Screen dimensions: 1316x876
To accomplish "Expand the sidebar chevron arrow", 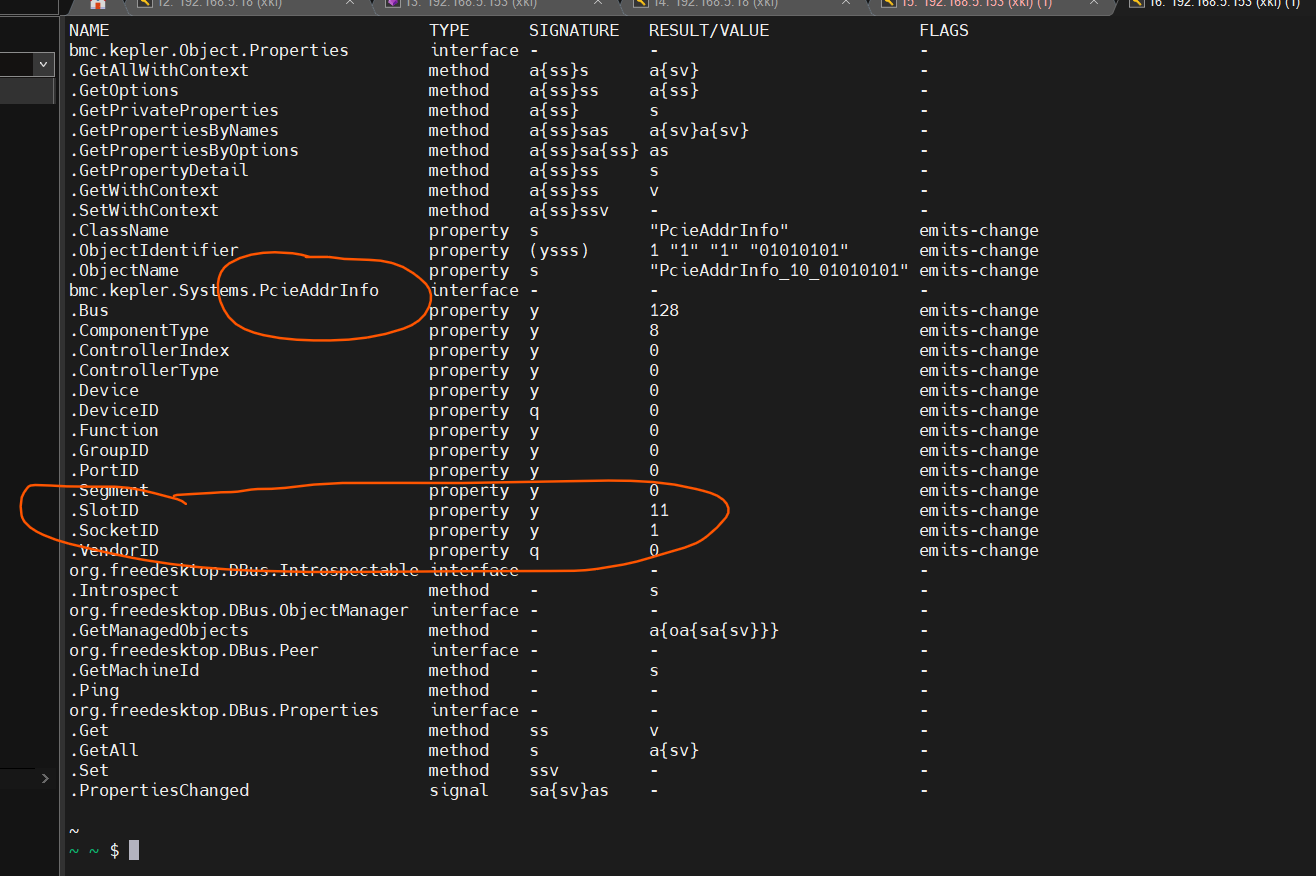I will [x=45, y=778].
